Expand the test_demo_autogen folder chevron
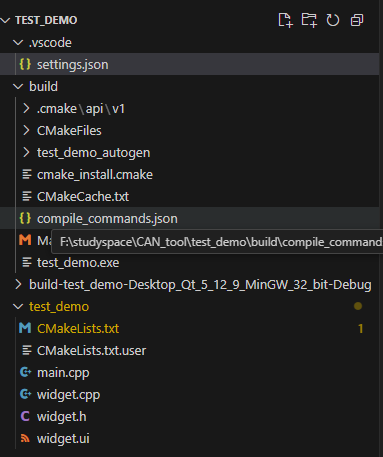The width and height of the screenshot is (383, 457). click(26, 152)
